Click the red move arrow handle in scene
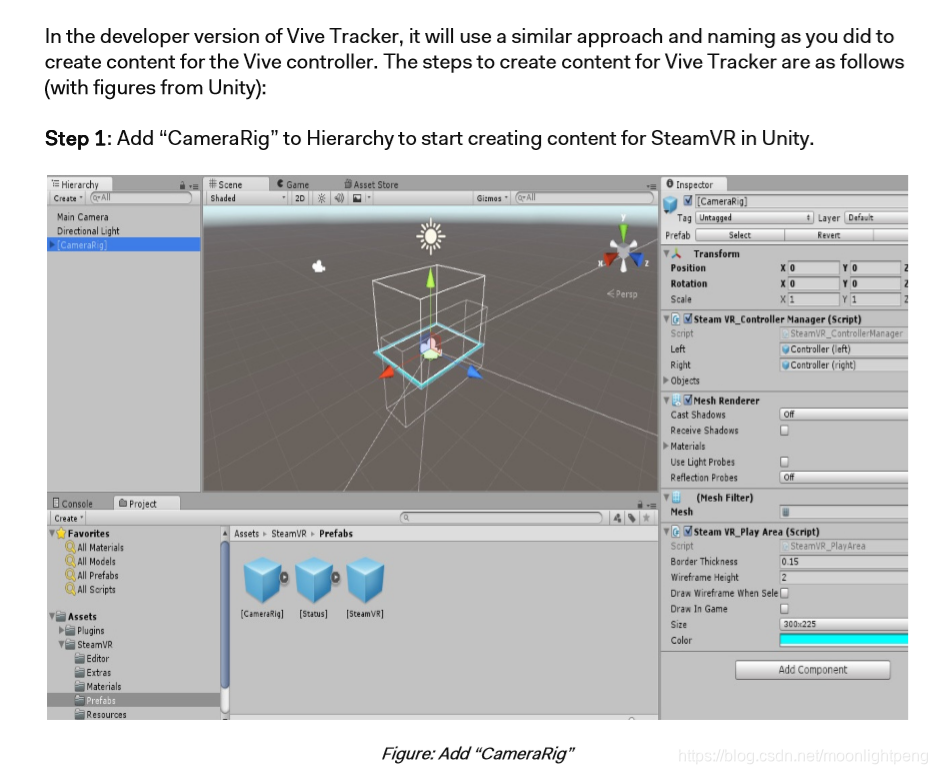Viewport: 937px width, 774px height. pyautogui.click(x=387, y=372)
